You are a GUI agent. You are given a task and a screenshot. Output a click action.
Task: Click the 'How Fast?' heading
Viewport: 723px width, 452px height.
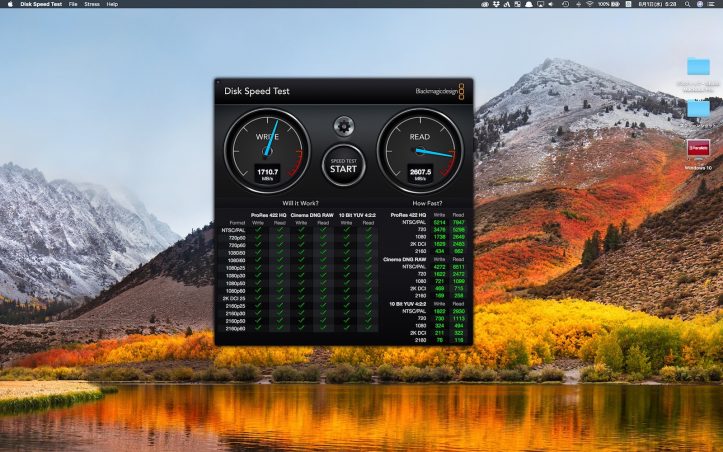427,203
